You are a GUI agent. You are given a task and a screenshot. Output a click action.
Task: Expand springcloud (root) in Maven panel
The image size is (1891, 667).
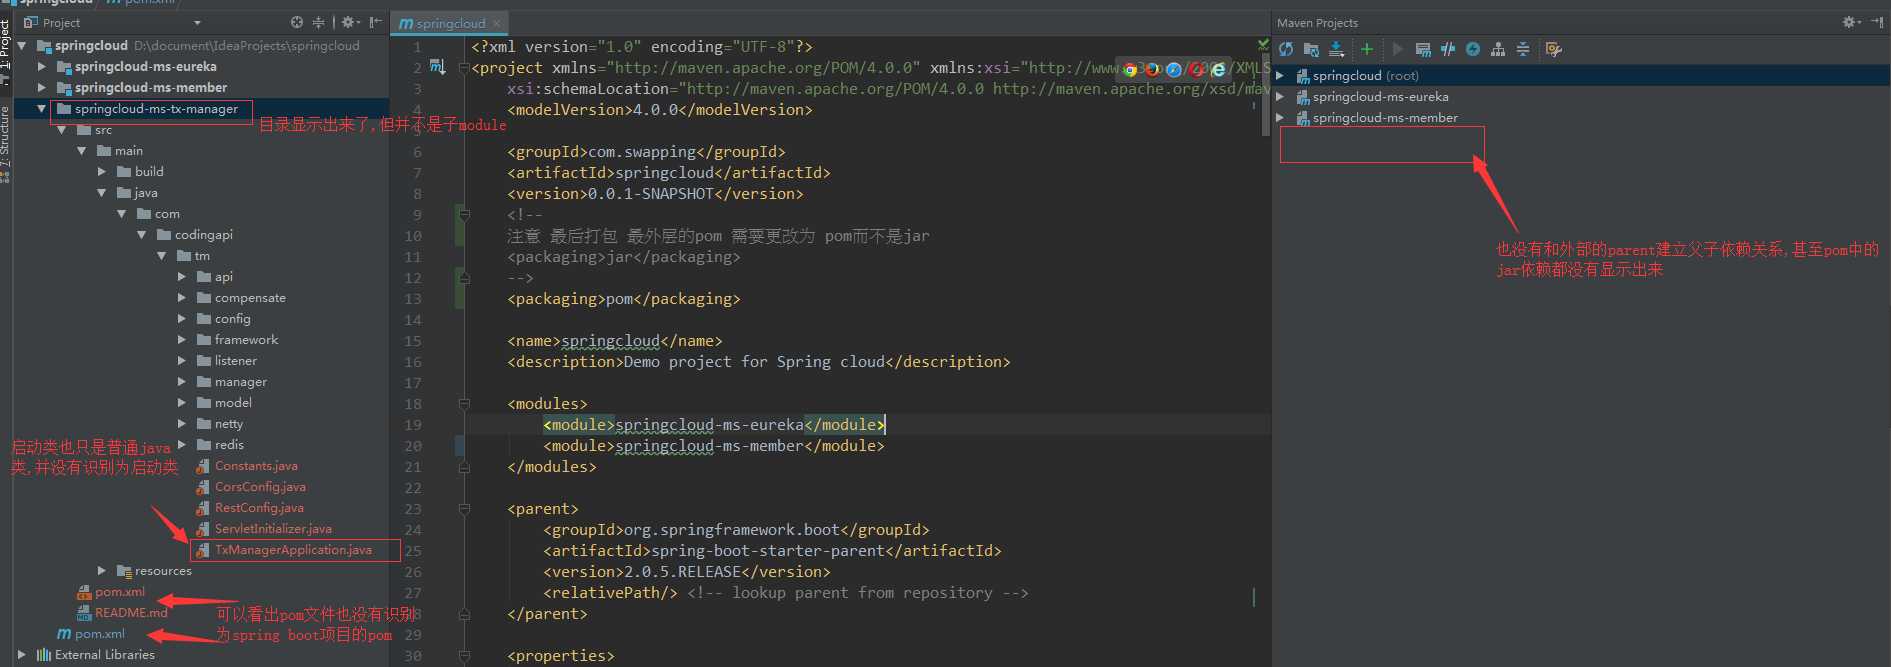(x=1280, y=76)
